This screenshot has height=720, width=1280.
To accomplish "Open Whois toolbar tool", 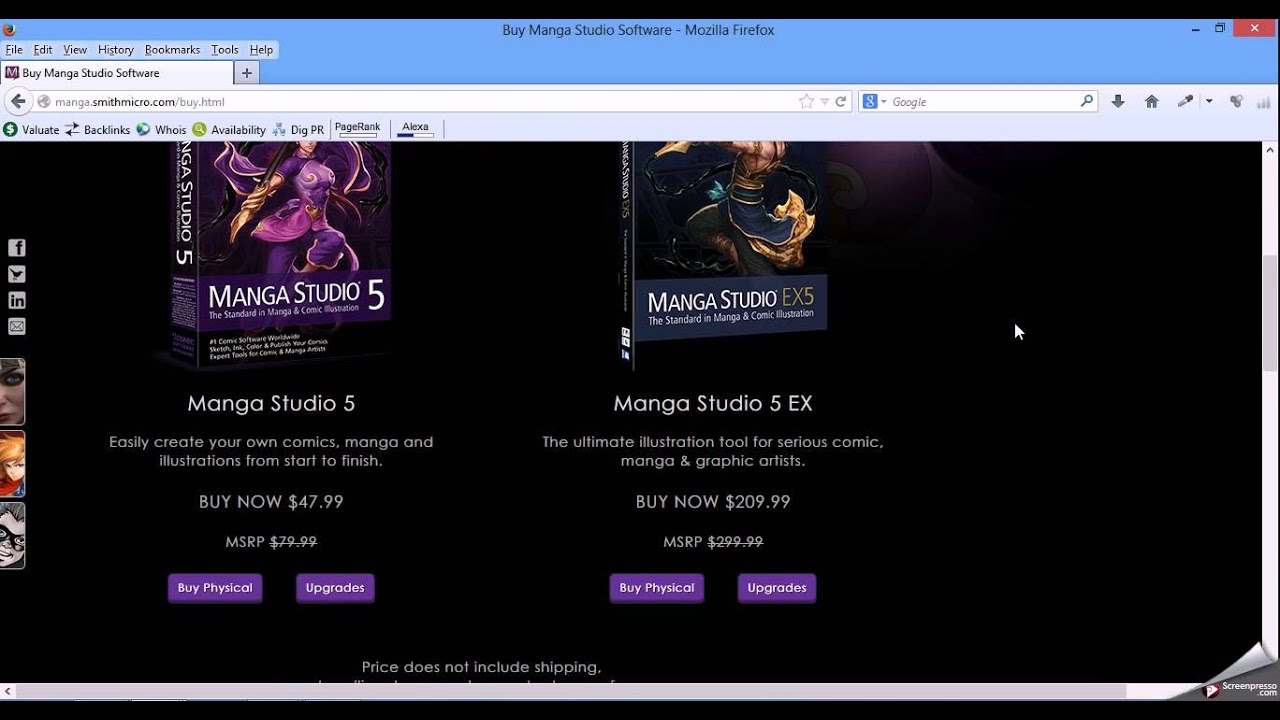I will (x=161, y=129).
